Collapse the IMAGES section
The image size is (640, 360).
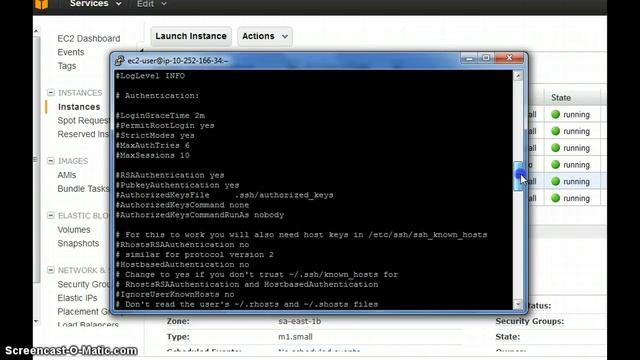[x=51, y=161]
